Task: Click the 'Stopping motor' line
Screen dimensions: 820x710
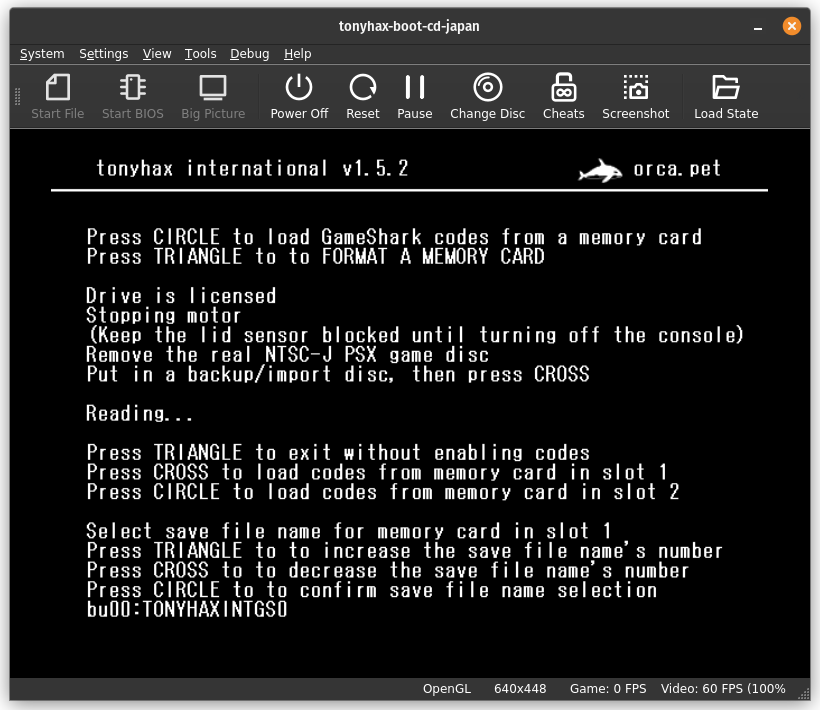Action: (163, 316)
